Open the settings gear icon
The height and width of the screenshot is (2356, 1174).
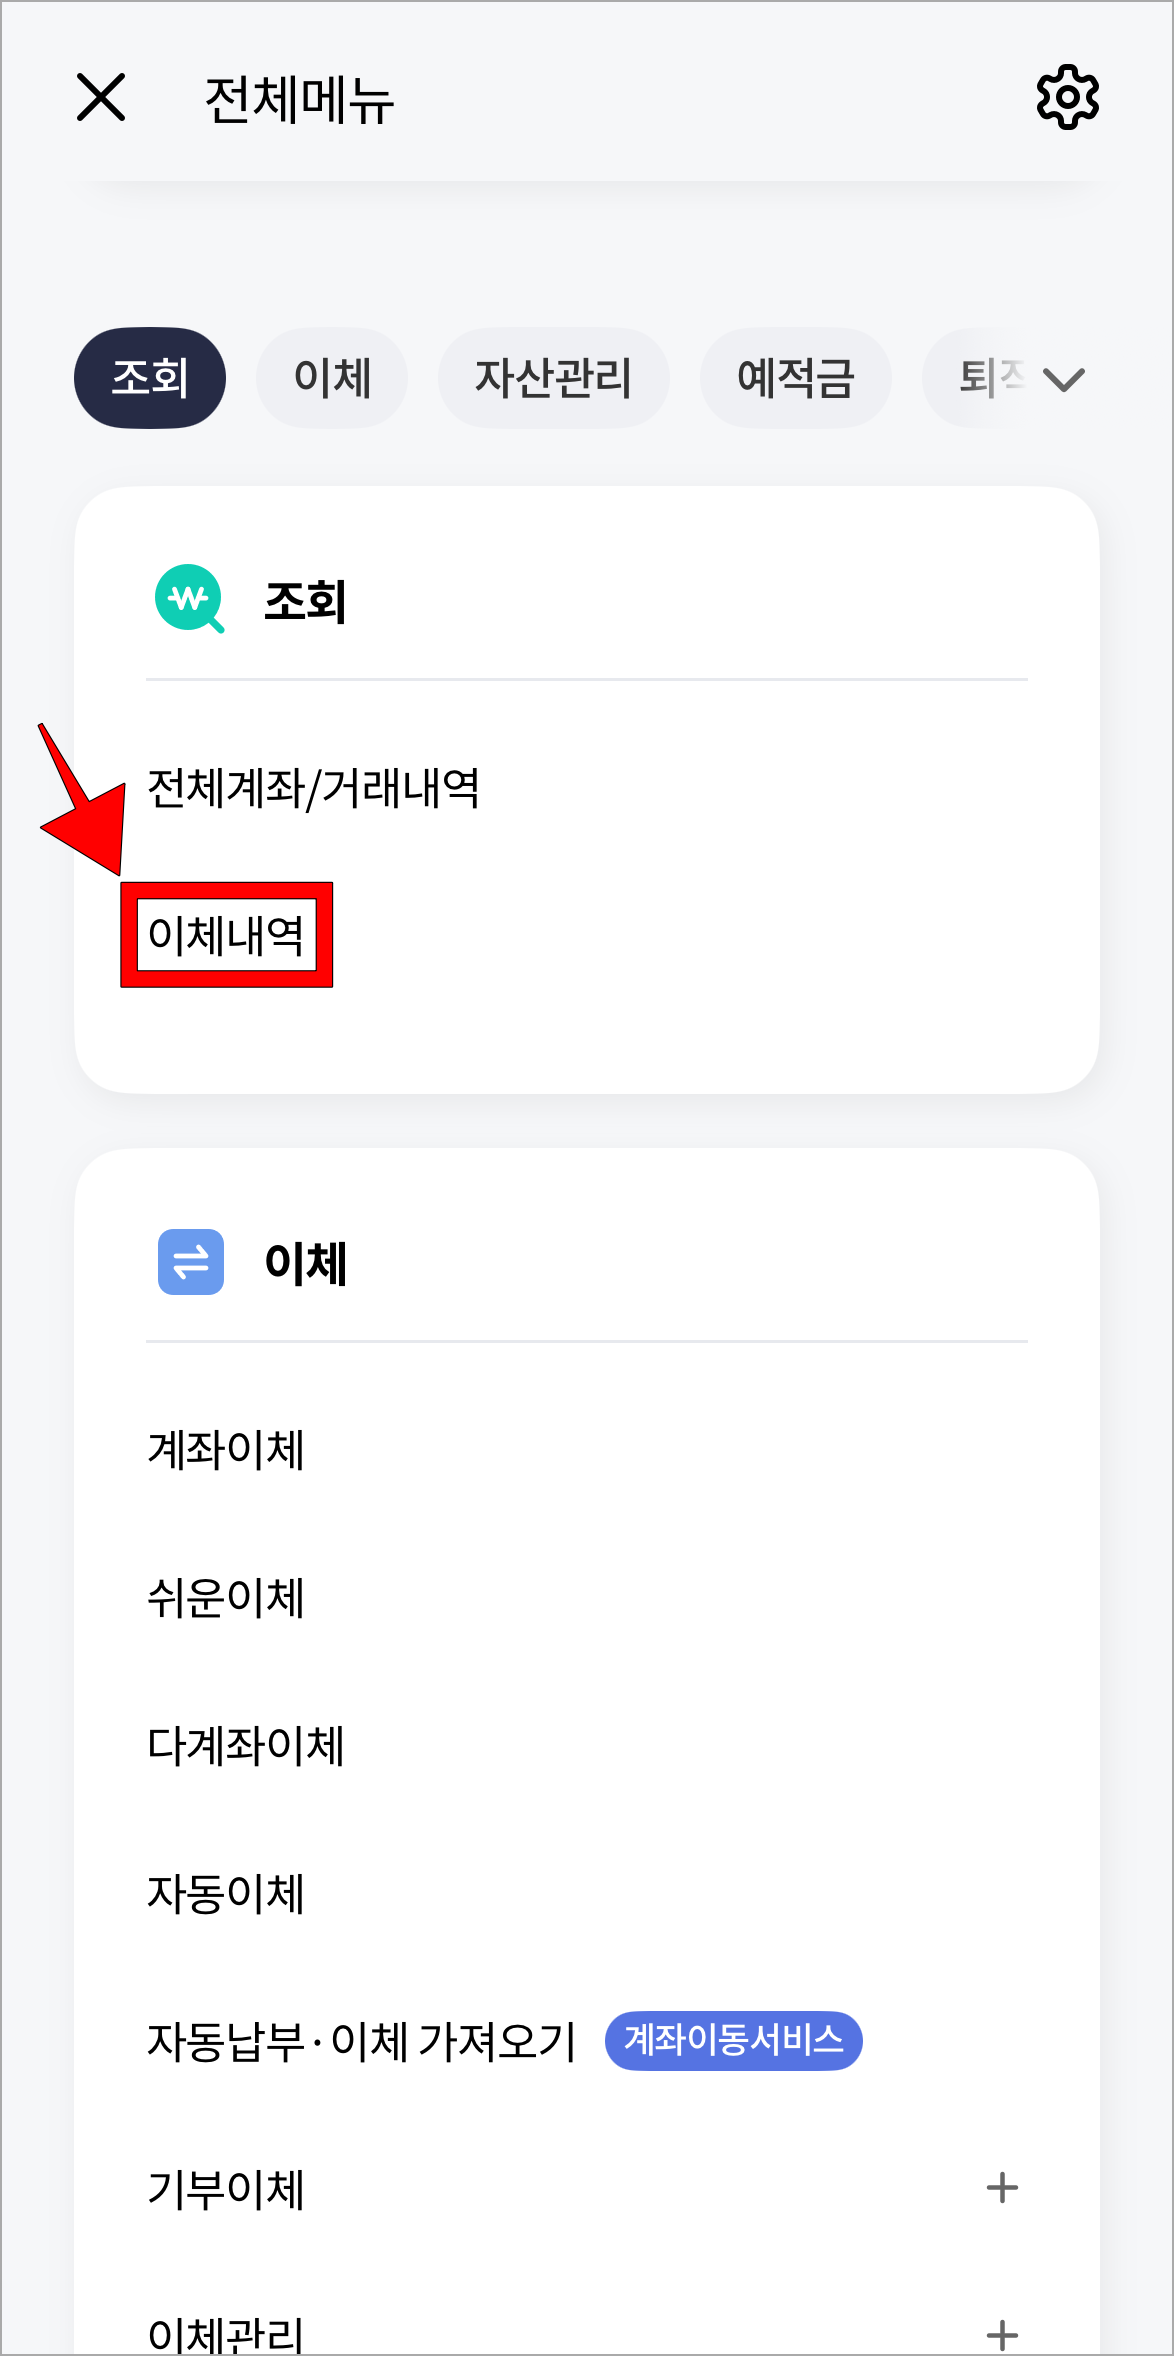[1066, 97]
